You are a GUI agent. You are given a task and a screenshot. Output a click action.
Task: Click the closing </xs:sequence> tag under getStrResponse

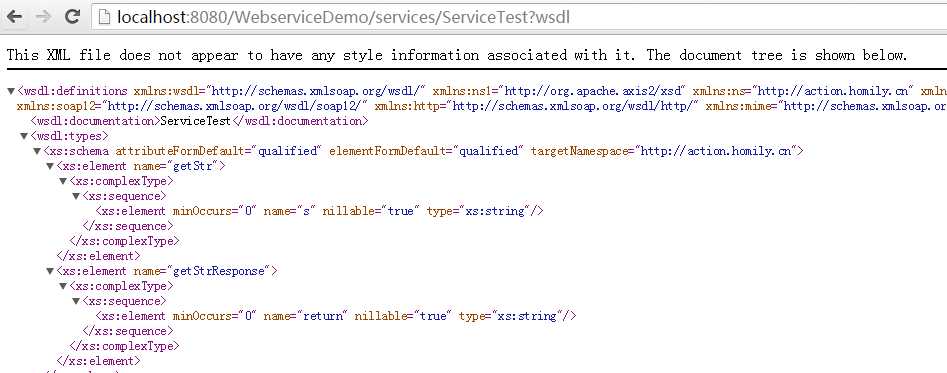click(127, 331)
